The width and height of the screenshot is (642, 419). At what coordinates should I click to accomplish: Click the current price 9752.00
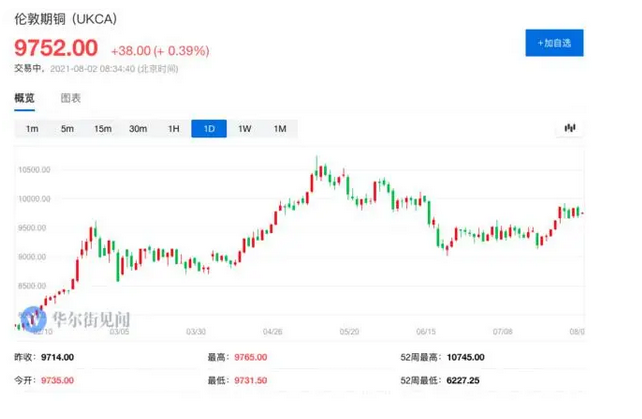coord(56,48)
